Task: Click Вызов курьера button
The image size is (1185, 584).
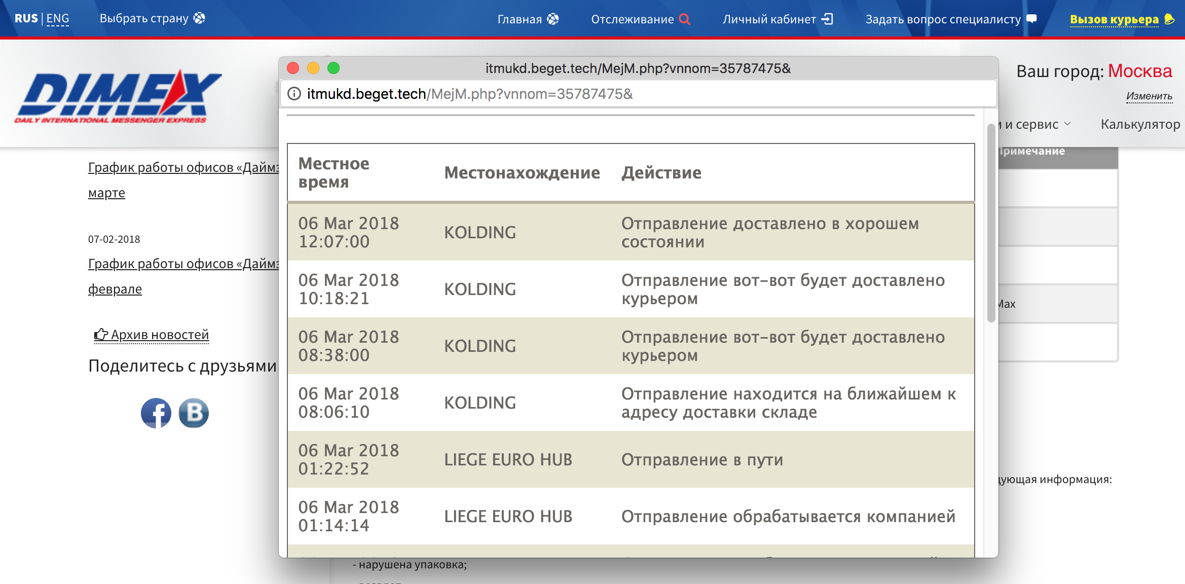Action: (1121, 19)
